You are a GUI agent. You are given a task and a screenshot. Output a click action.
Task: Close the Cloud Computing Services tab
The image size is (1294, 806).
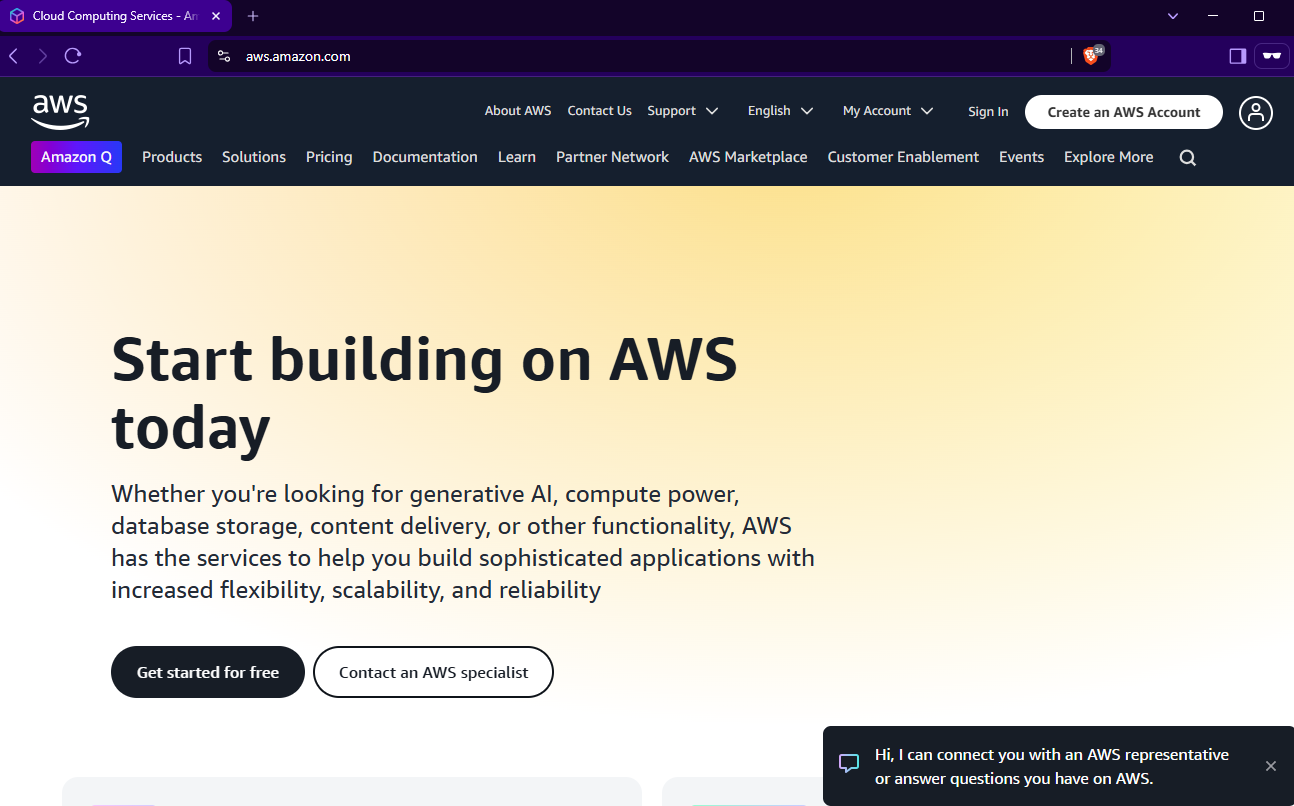click(x=216, y=16)
